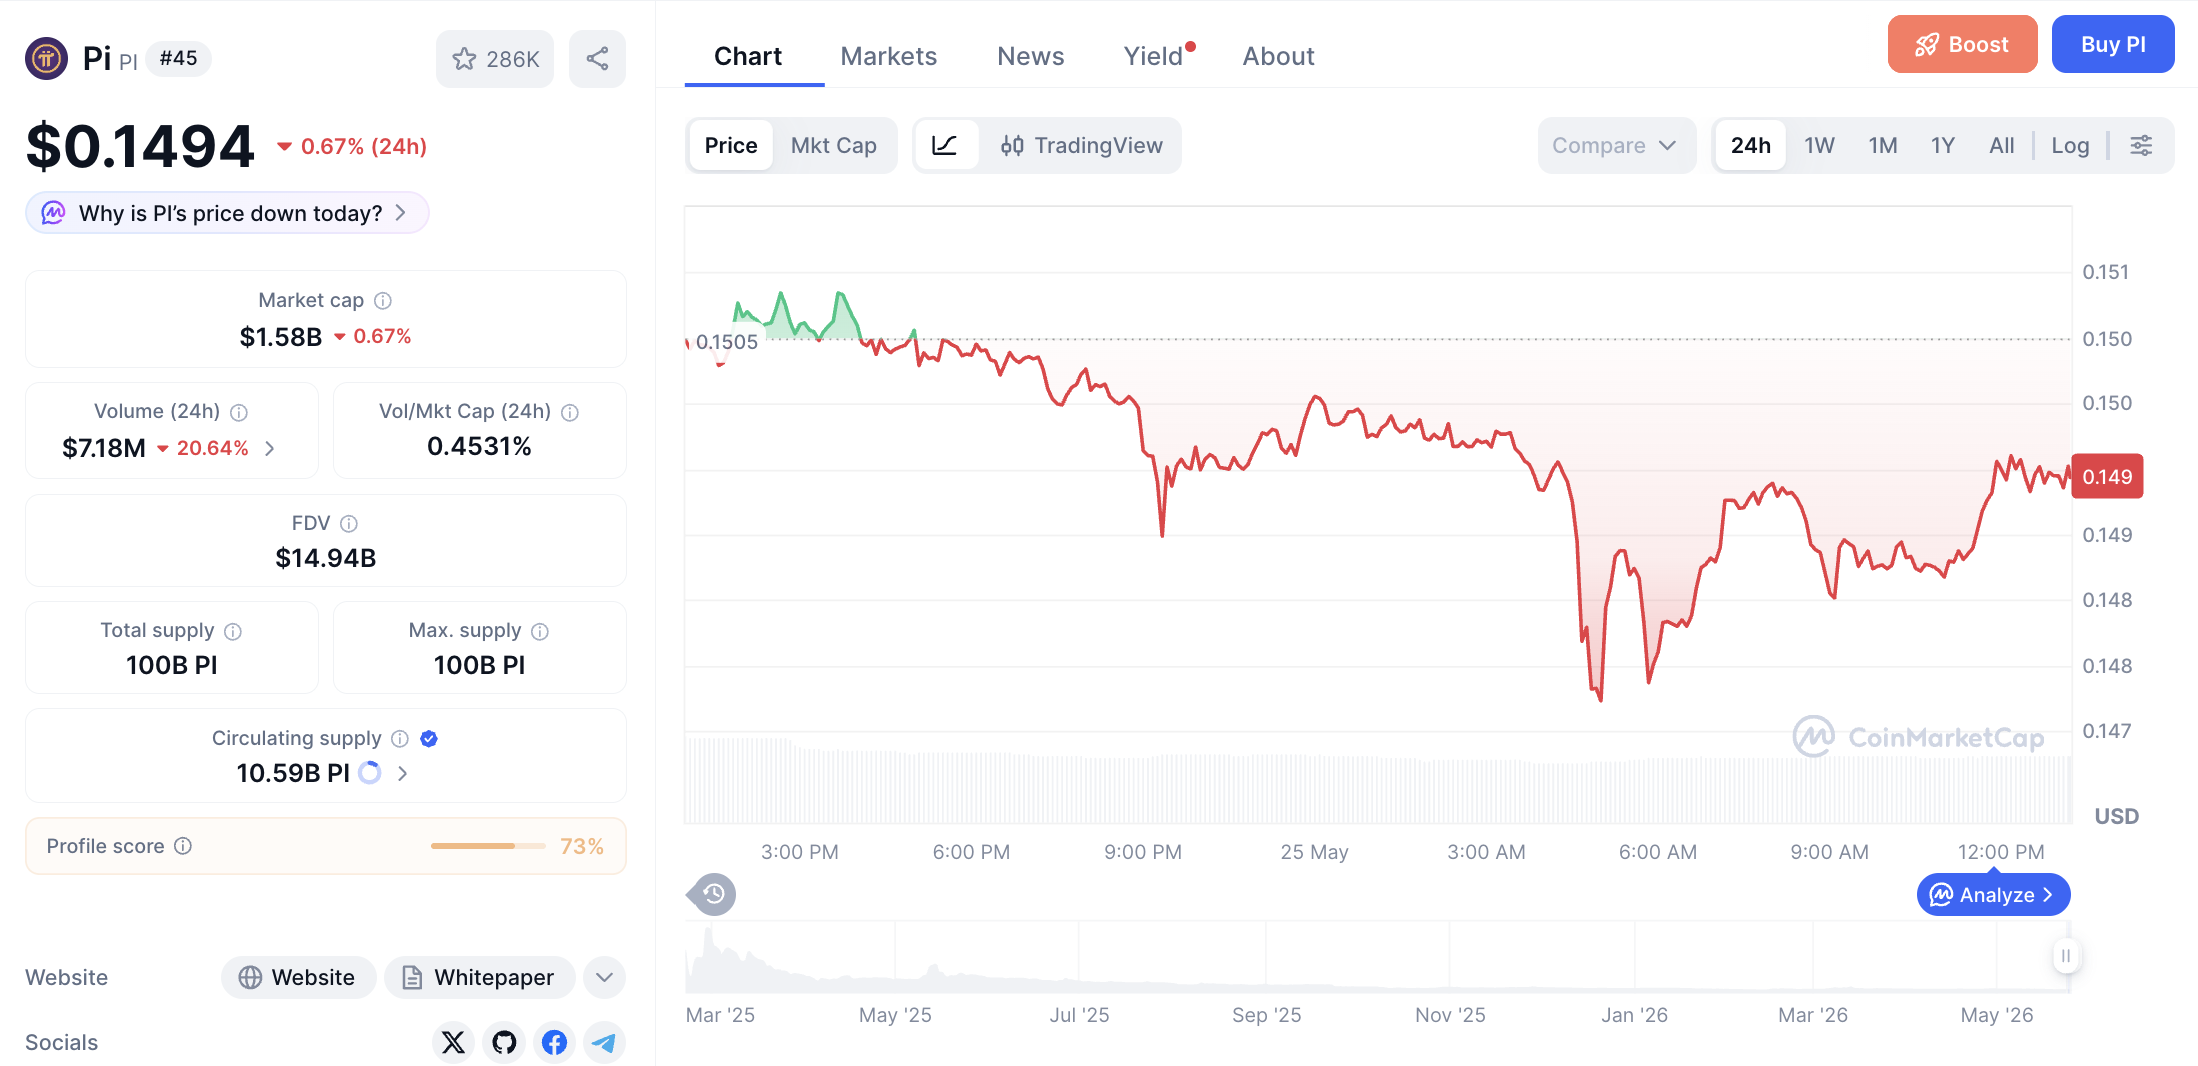The height and width of the screenshot is (1066, 2198).
Task: Open the Markets tab
Action: coord(888,57)
